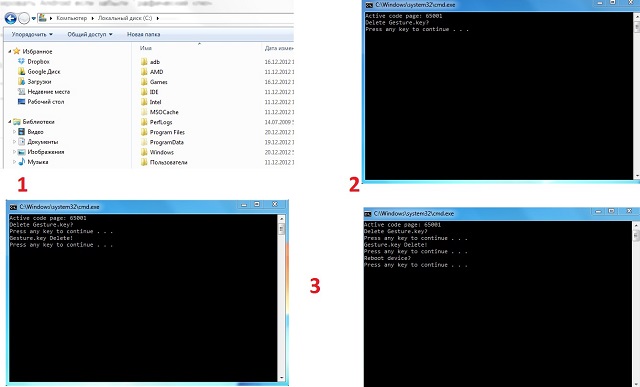
Task: Click 'Reboot device?' line in cmd window
Action: tap(387, 258)
